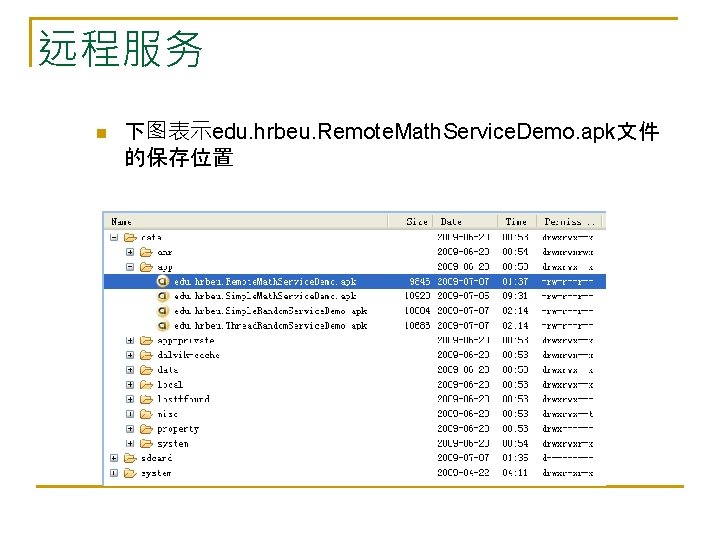This screenshot has width=720, height=540.
Task: Expand the dalvik-cache folder node
Action: pos(130,355)
